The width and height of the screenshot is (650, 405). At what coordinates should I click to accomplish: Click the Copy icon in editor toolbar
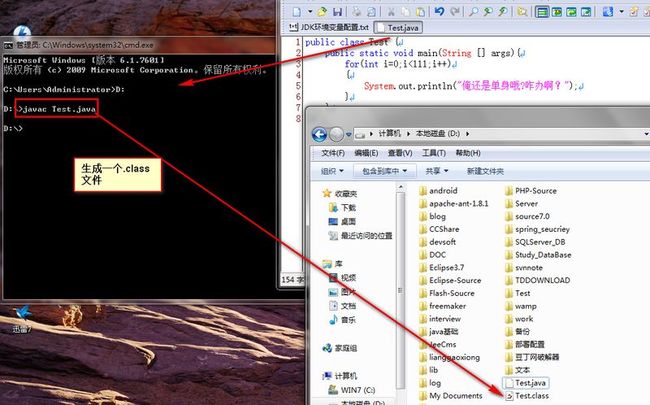406,12
